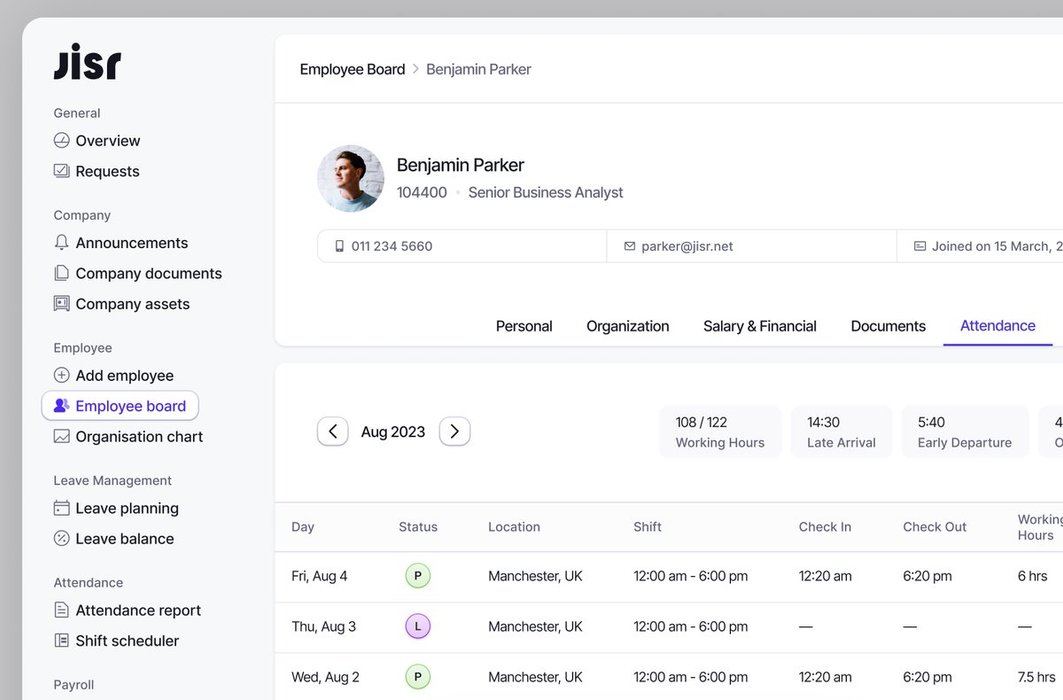Click the parker@jisr.net email address

pos(687,246)
